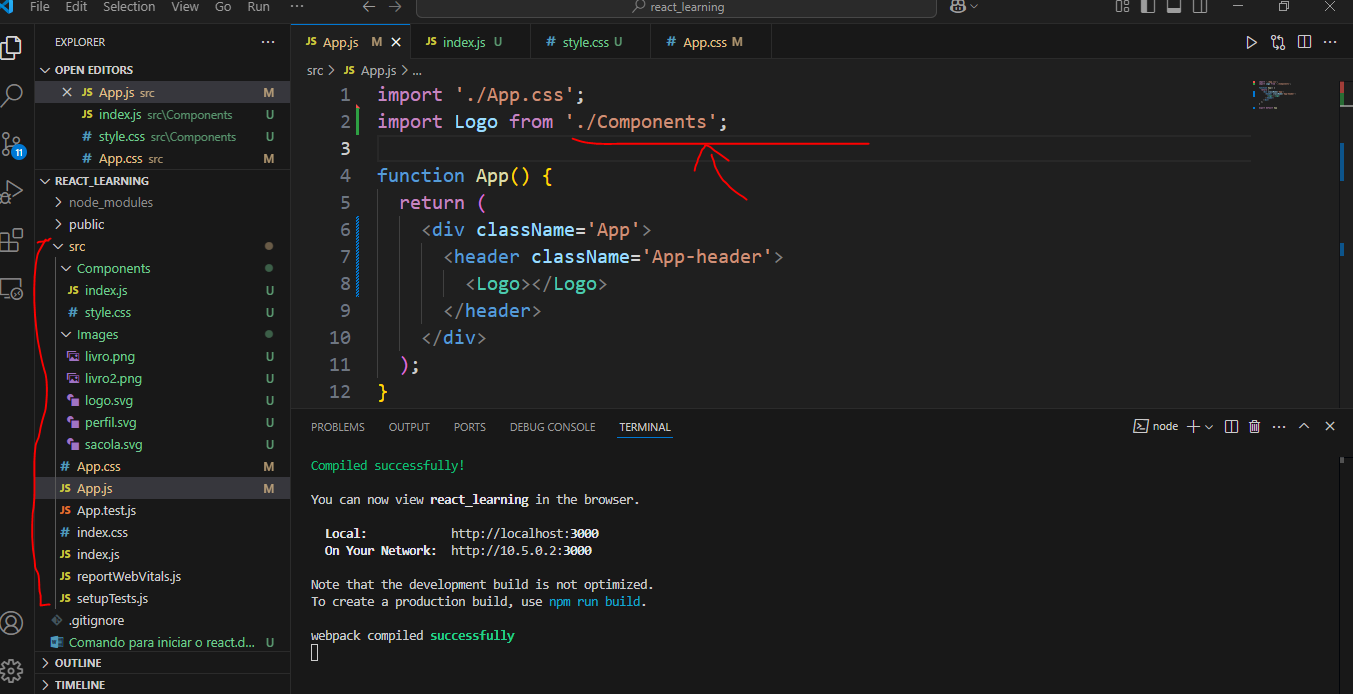Viewport: 1353px width, 694px height.
Task: Open the Run and Debug view
Action: click(12, 191)
